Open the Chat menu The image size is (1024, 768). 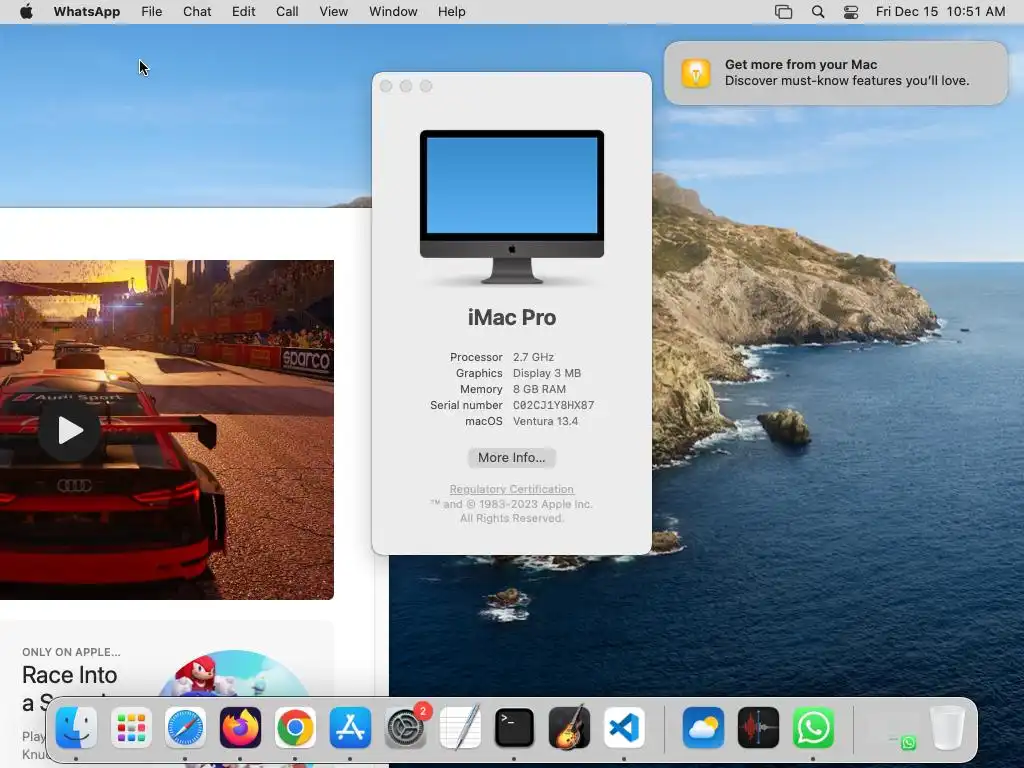[x=197, y=11]
